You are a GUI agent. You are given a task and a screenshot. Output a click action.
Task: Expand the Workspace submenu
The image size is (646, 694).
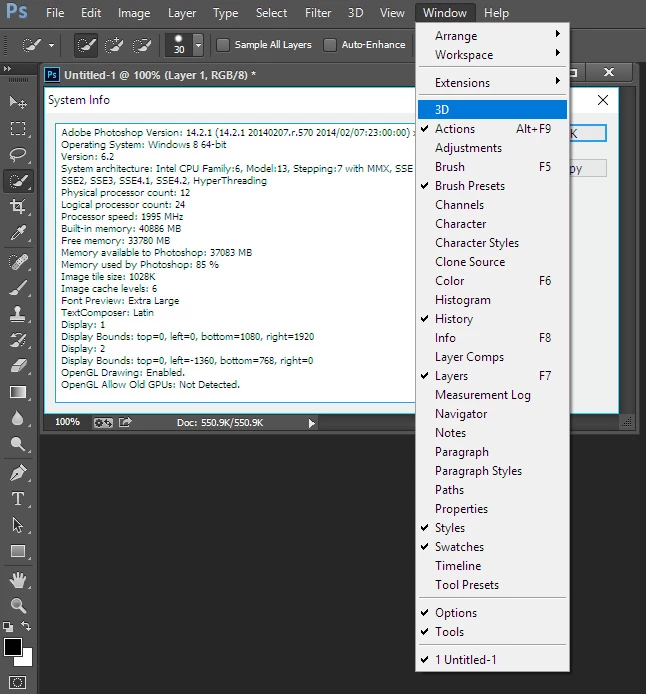click(x=492, y=55)
